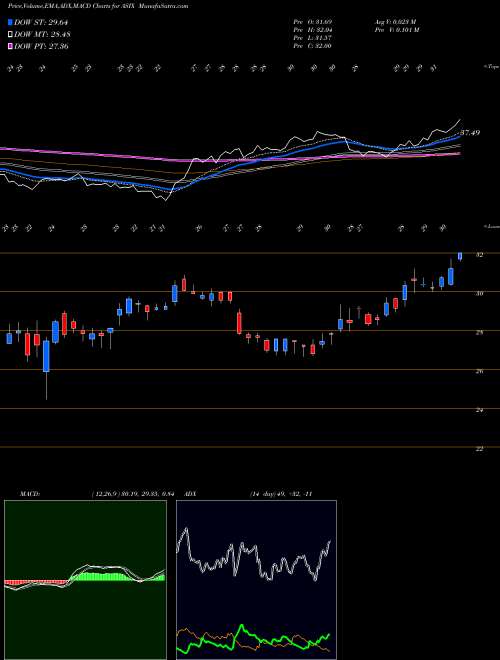Open the ADX indicator chart panel
Image resolution: width=500 pixels, height=660 pixels.
(x=256, y=580)
